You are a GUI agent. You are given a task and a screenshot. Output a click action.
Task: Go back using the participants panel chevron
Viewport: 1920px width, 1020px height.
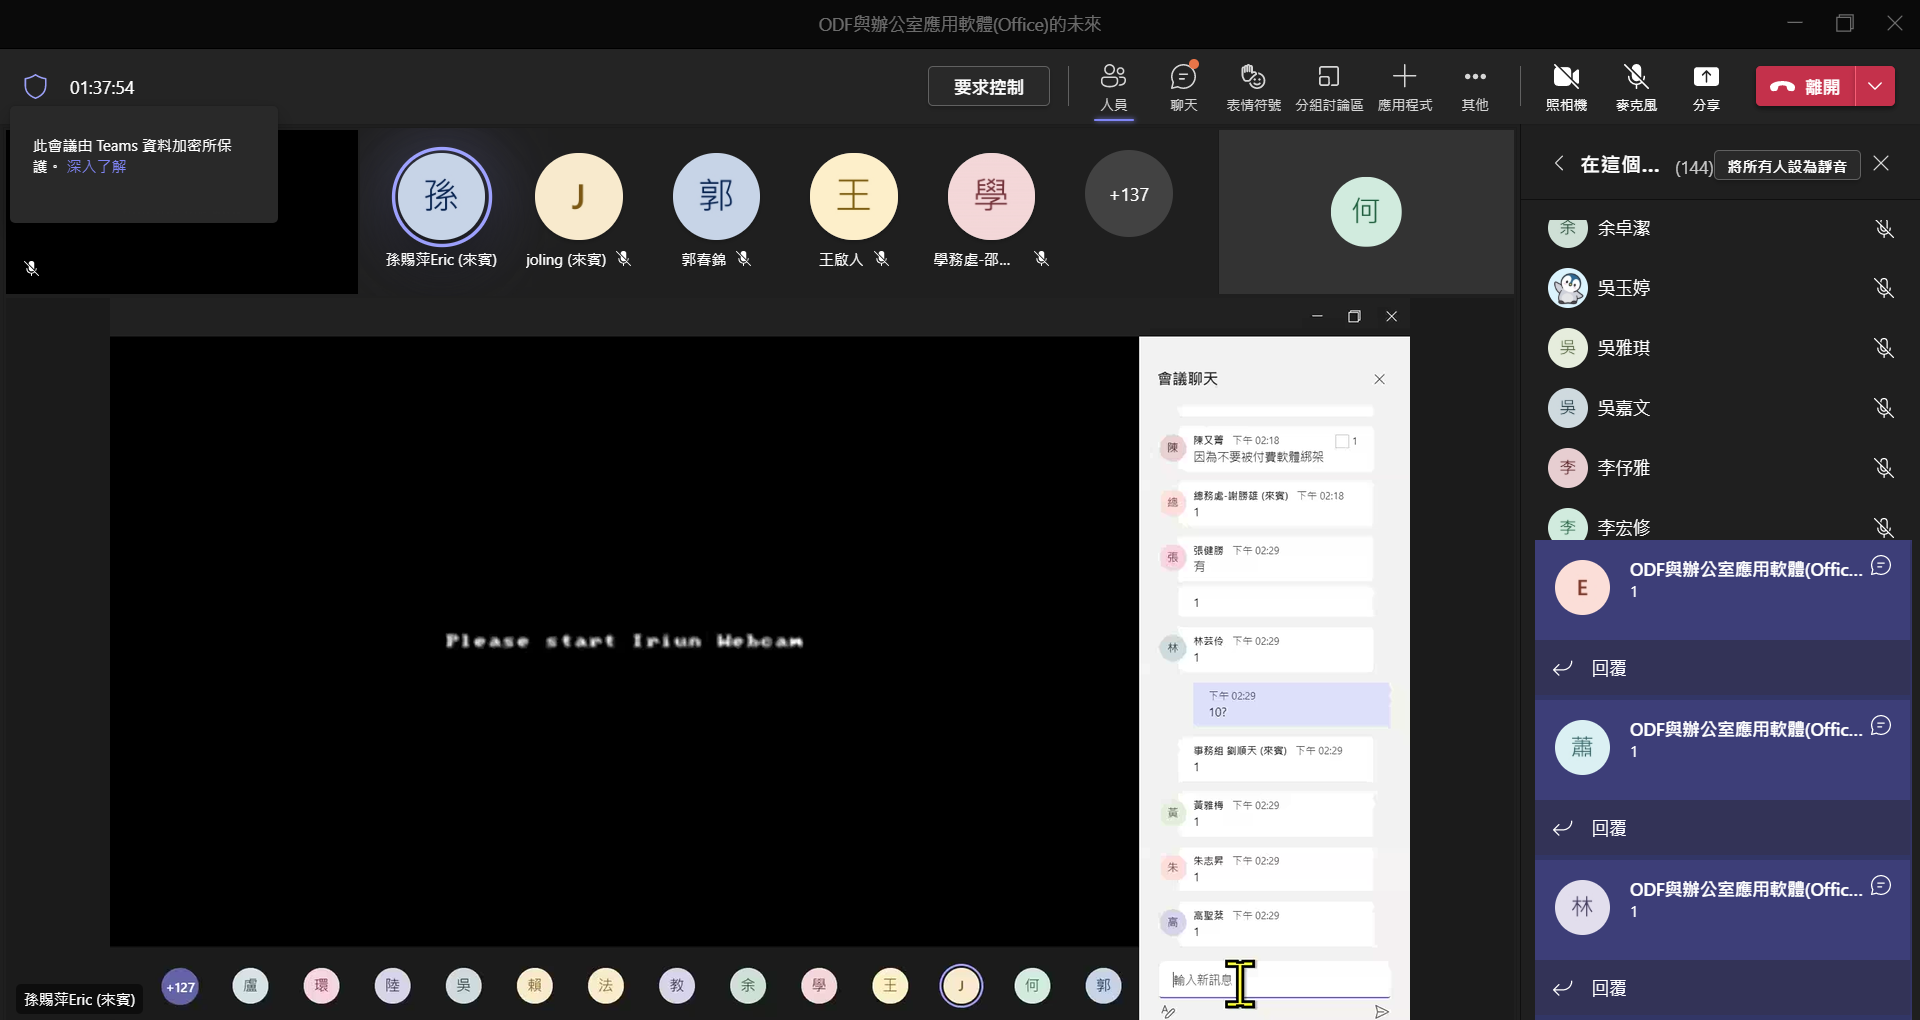[x=1559, y=163]
